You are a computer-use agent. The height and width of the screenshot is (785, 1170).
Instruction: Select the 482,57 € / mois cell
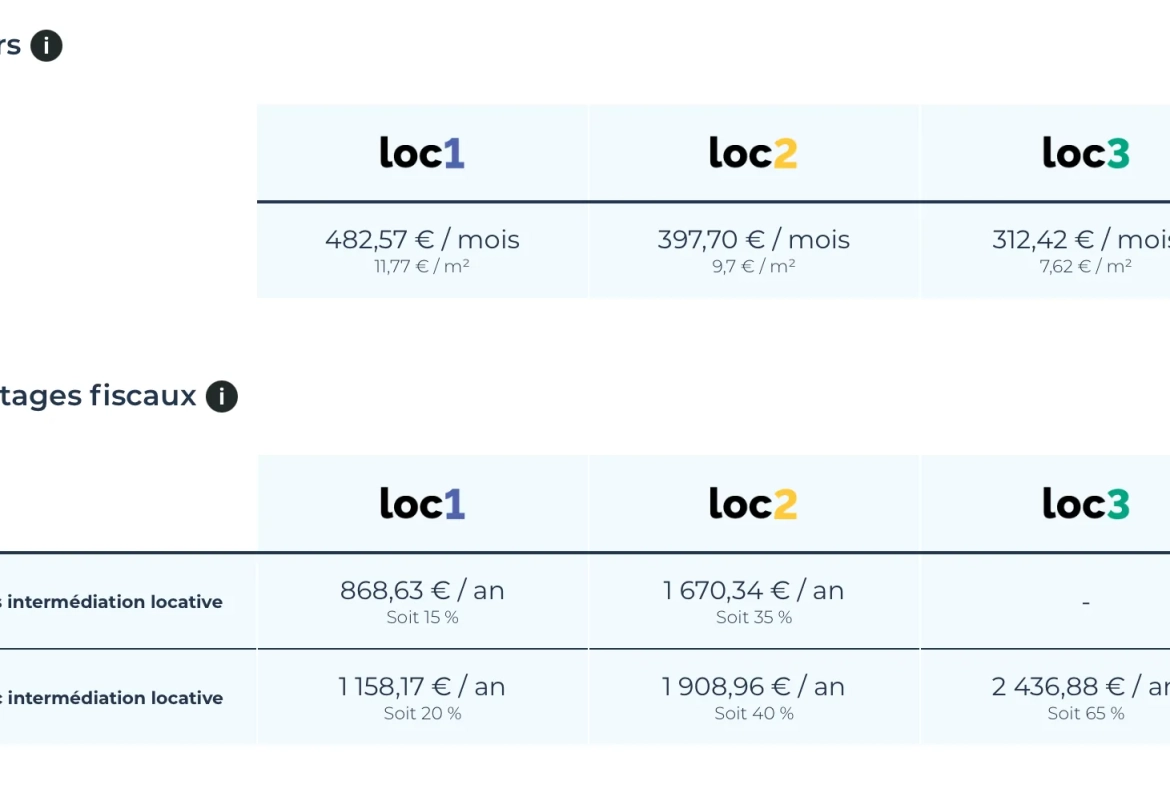pyautogui.click(x=422, y=251)
